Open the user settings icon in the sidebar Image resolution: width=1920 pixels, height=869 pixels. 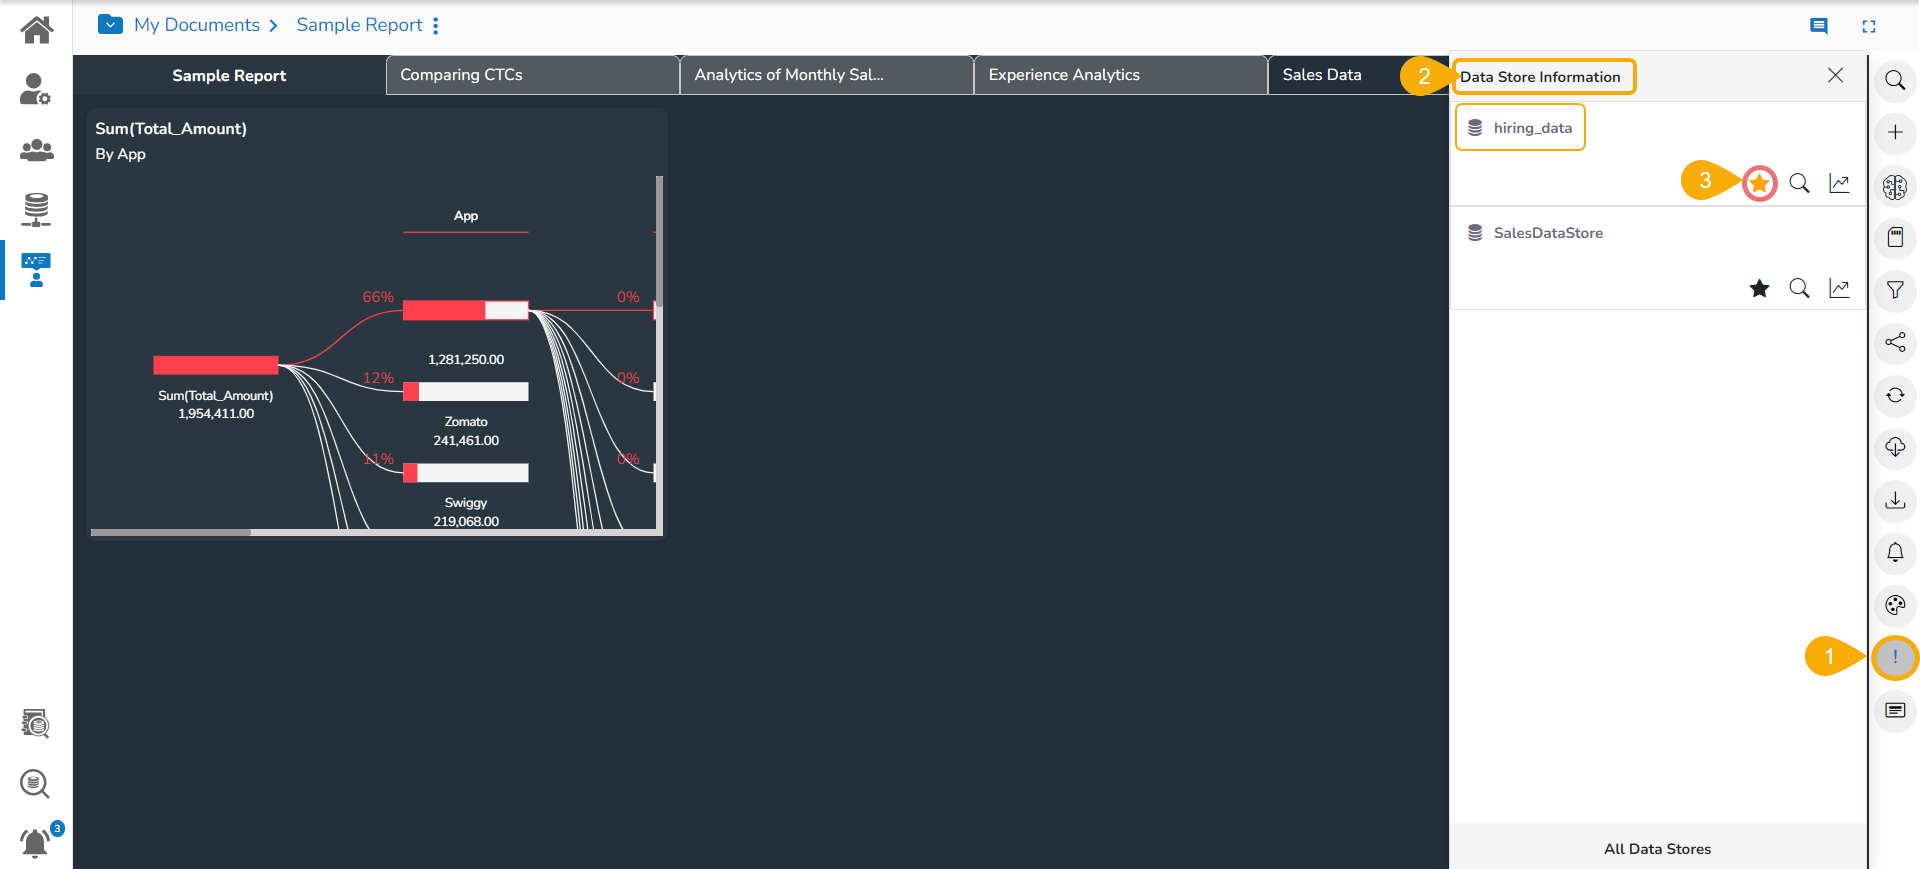point(36,89)
